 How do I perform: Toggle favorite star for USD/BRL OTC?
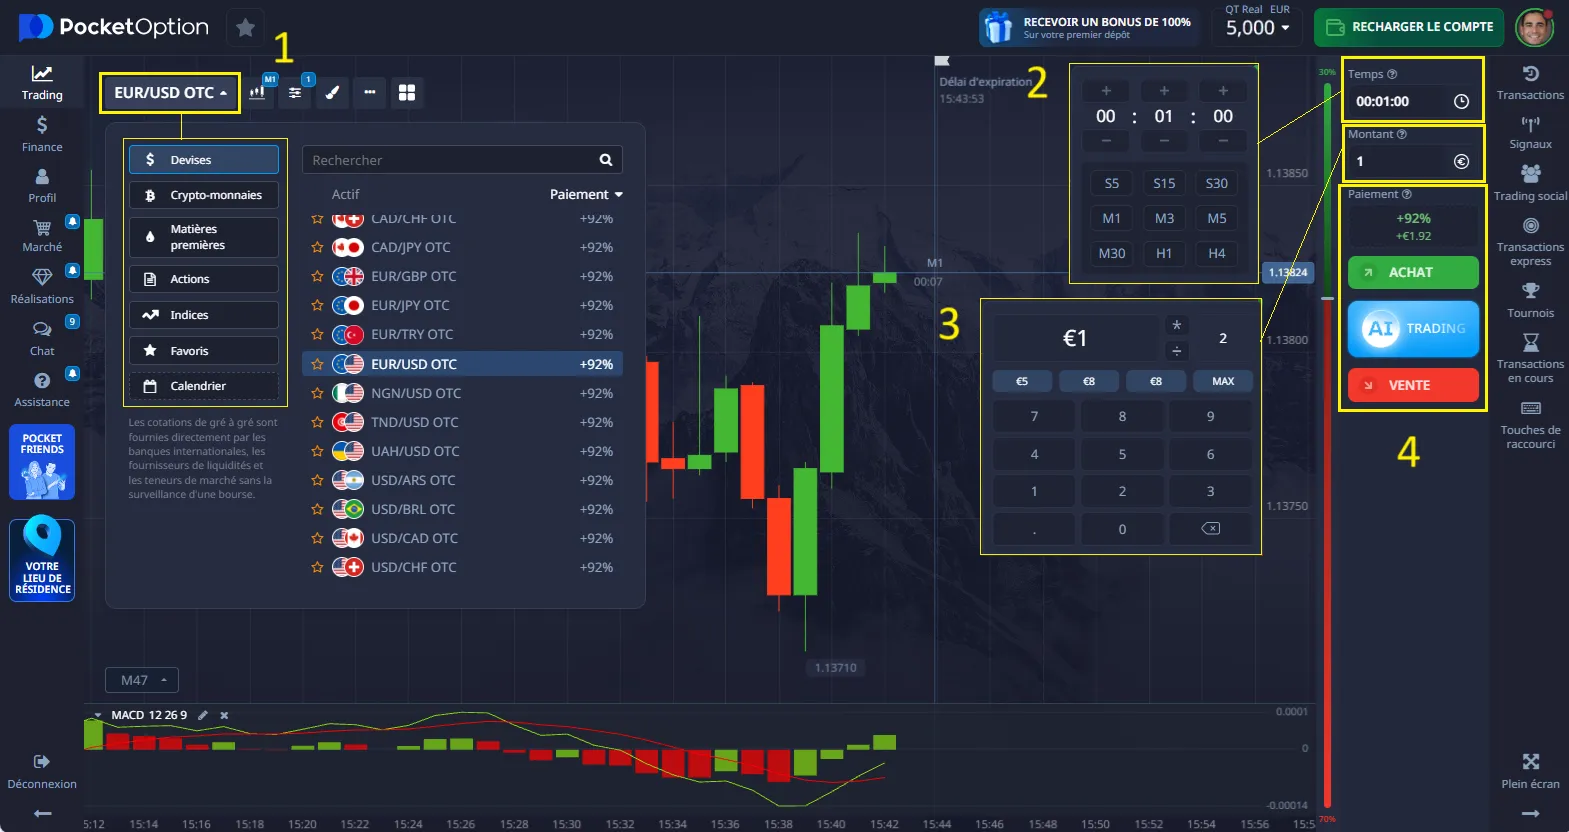pos(317,509)
